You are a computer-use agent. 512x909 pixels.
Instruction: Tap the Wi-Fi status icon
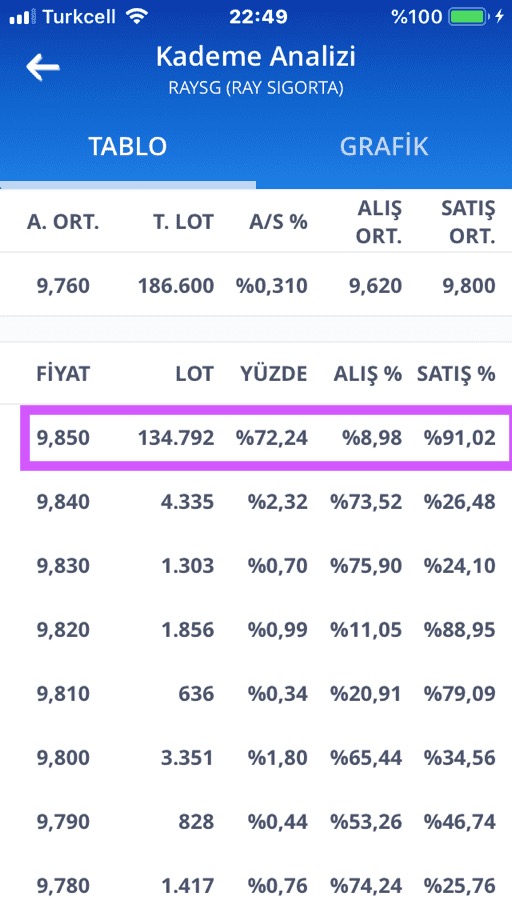coord(137,17)
